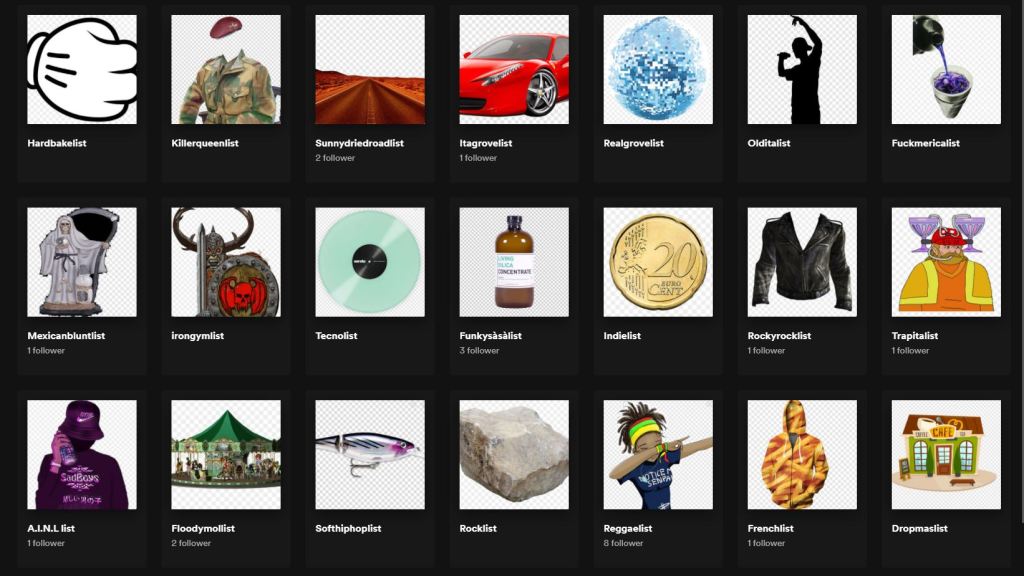Screen dimensions: 1024x576
Task: Open the red sports car Itagrovelist cover
Action: pos(514,69)
